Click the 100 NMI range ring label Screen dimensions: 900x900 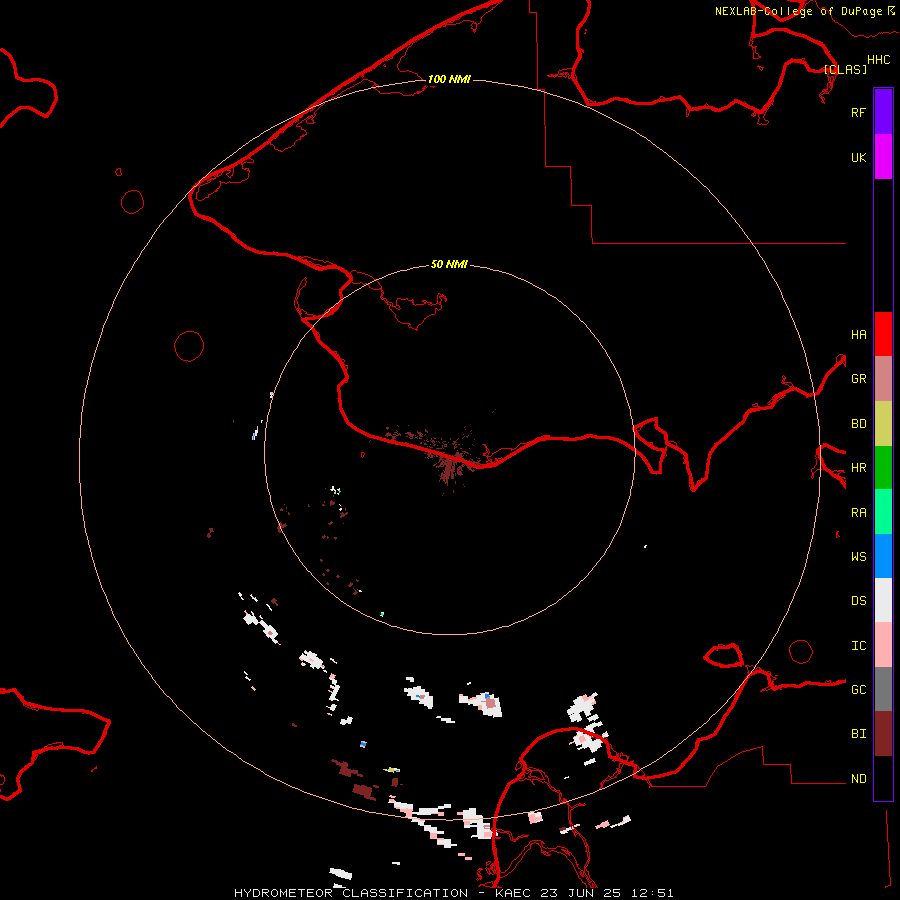(x=449, y=79)
